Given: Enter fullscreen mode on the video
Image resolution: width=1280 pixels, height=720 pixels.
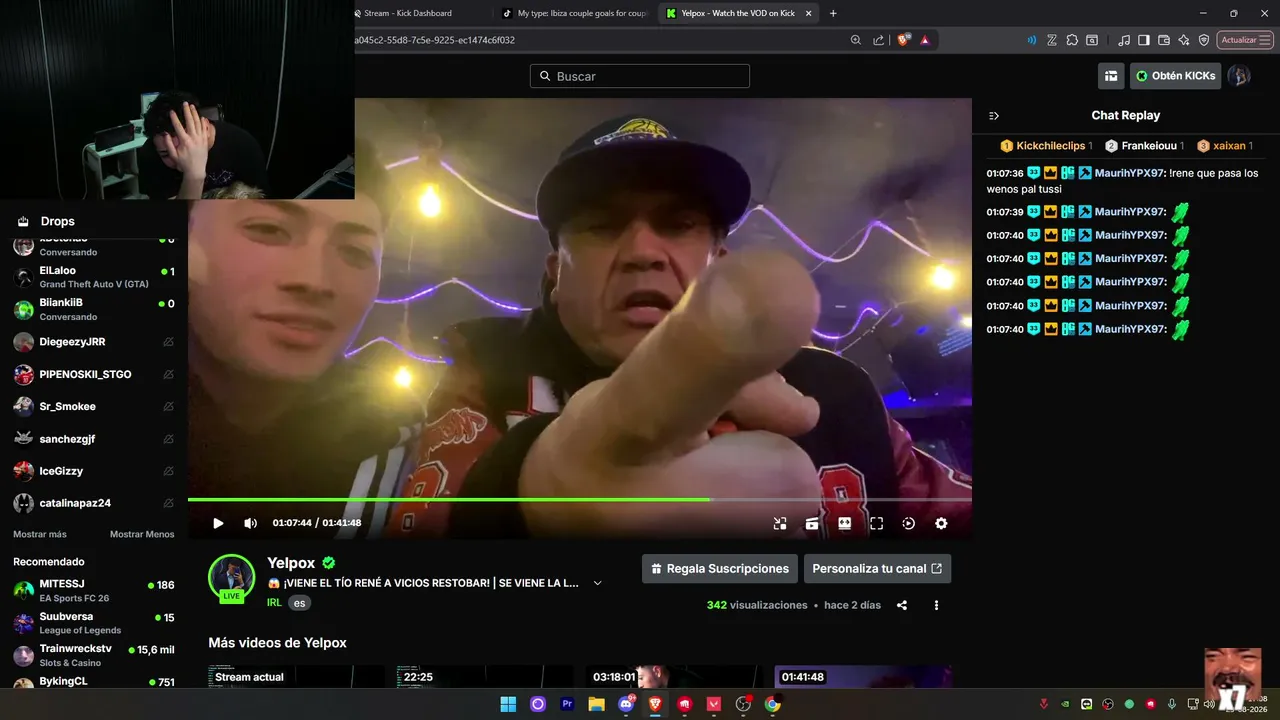Looking at the screenshot, I should [877, 523].
